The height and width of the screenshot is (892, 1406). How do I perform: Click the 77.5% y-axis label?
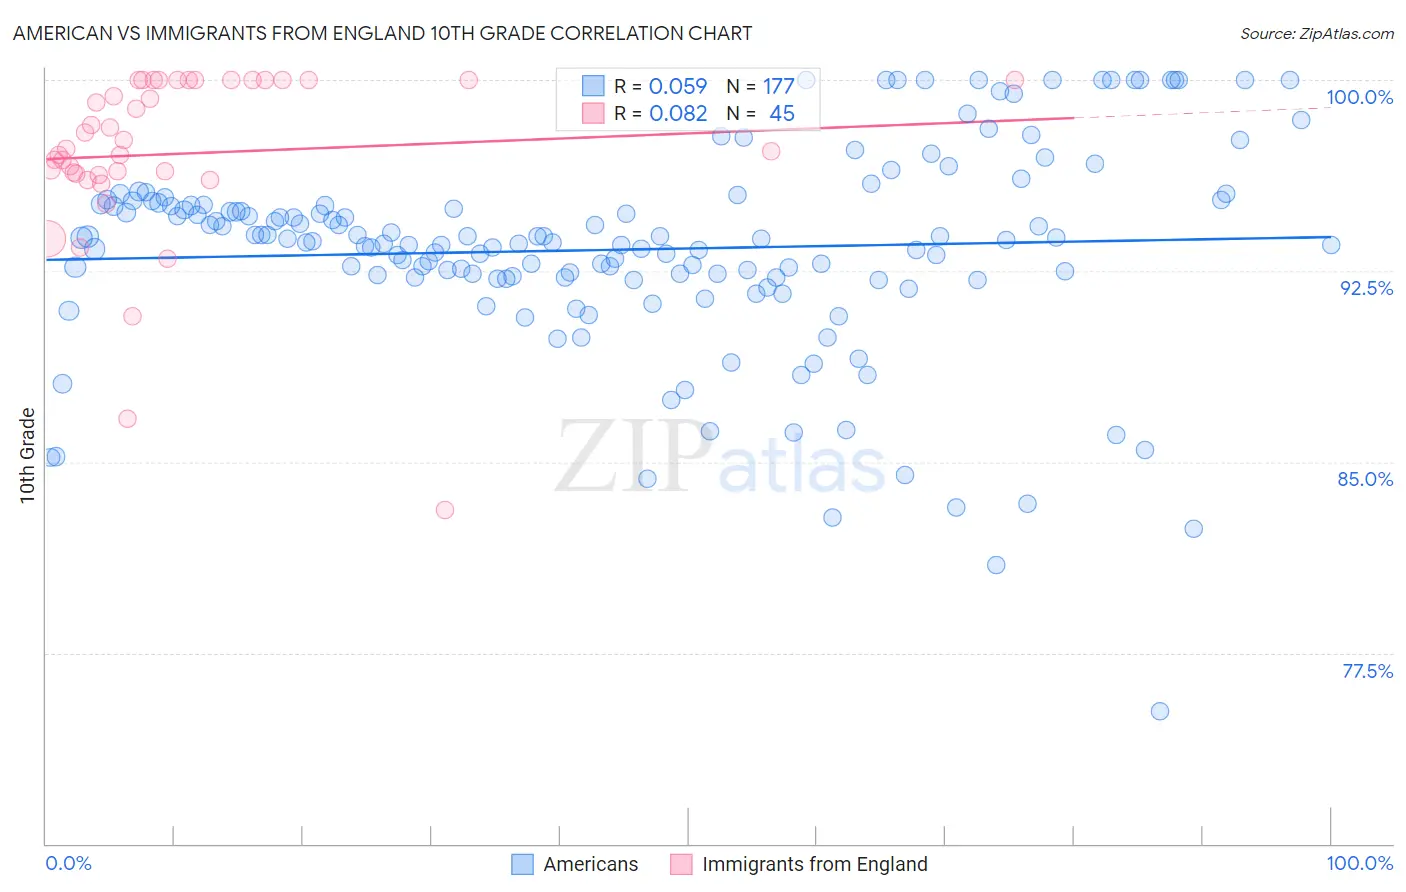coord(1367,671)
